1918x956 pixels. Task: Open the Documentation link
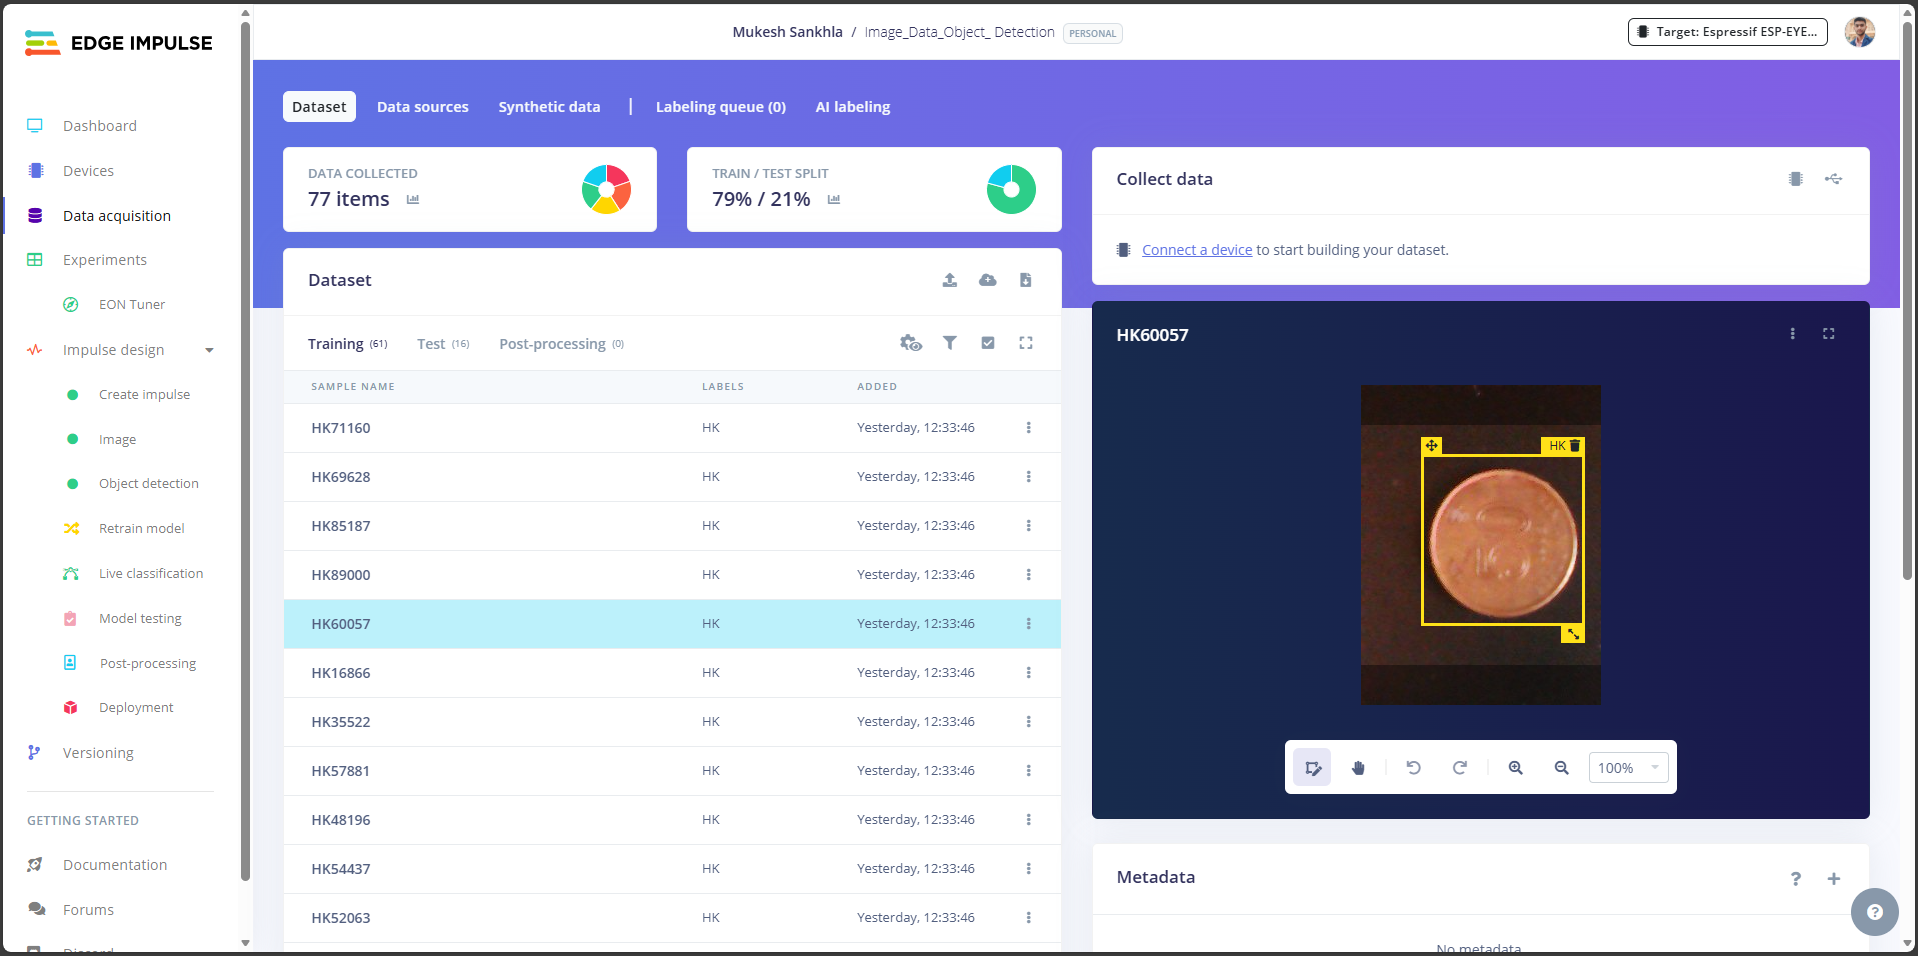click(x=115, y=865)
